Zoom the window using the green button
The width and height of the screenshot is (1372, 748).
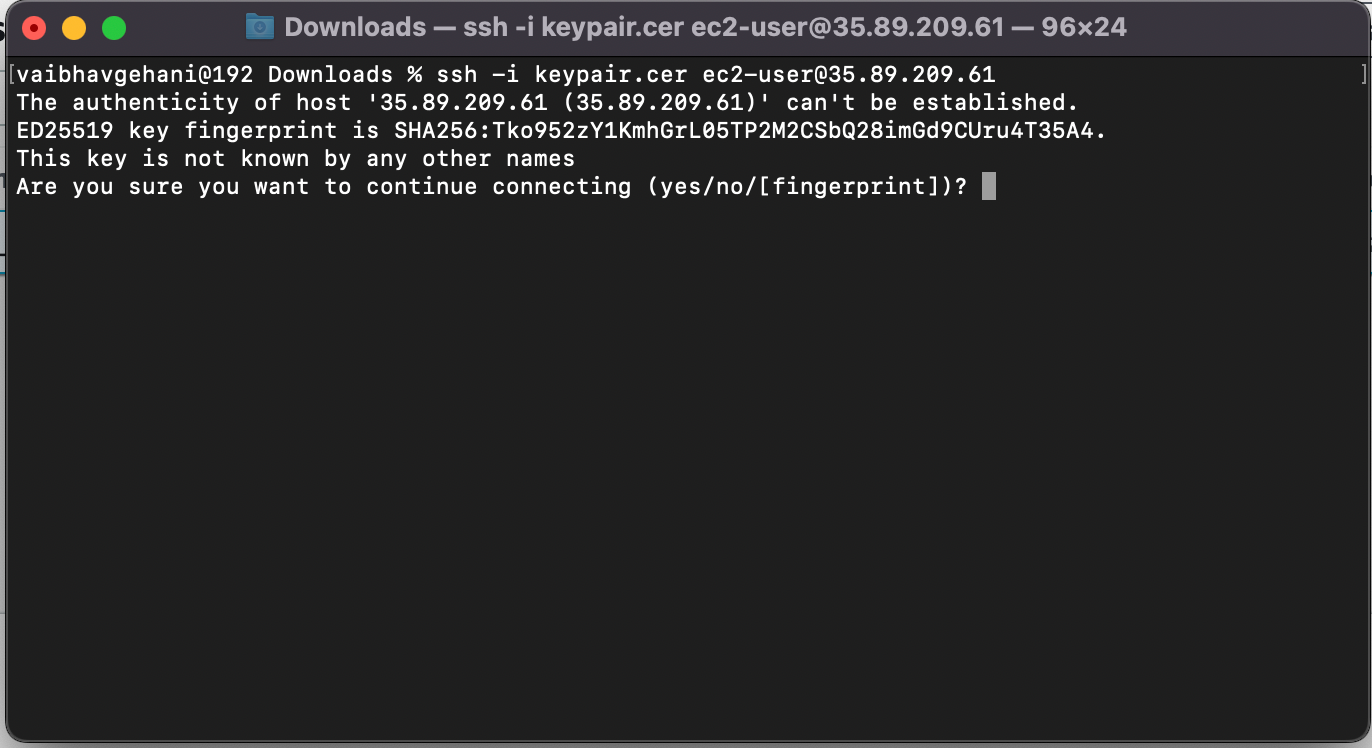[114, 28]
